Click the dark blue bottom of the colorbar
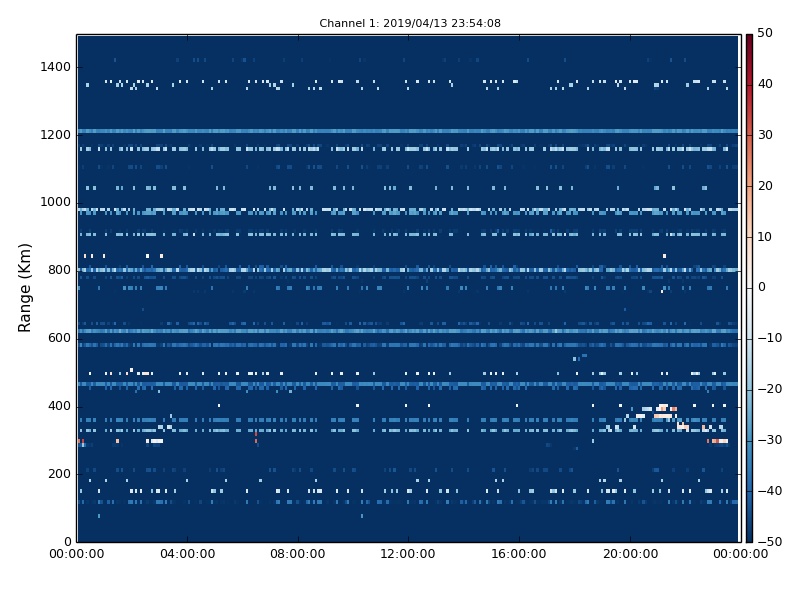The width and height of the screenshot is (800, 600). (x=748, y=535)
